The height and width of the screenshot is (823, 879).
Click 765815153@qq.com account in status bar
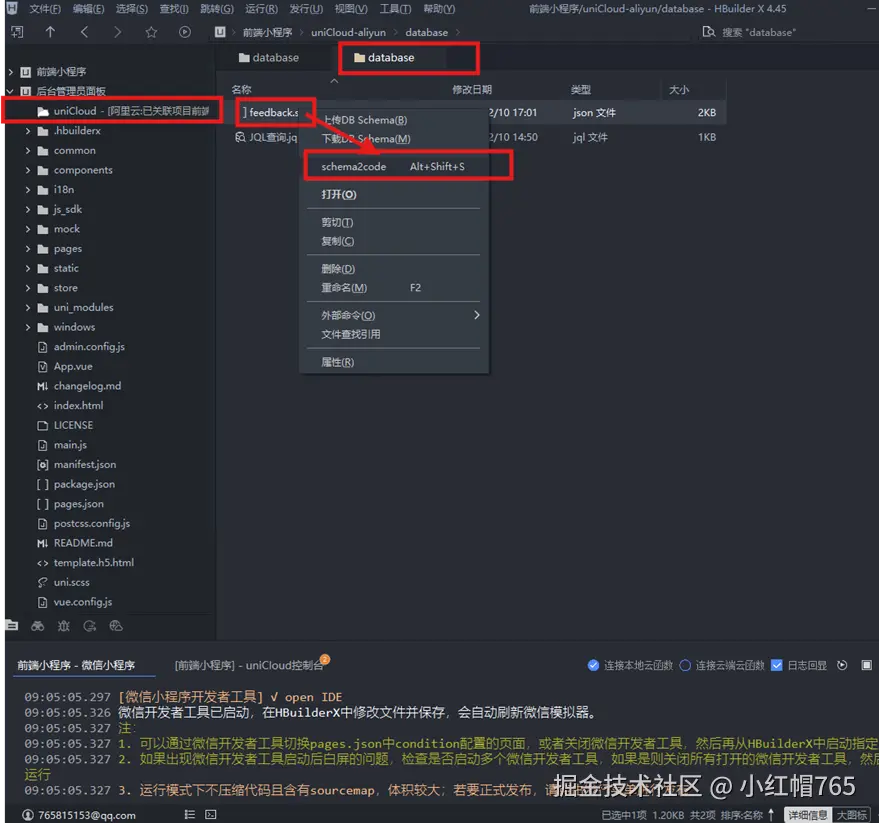[x=87, y=815]
